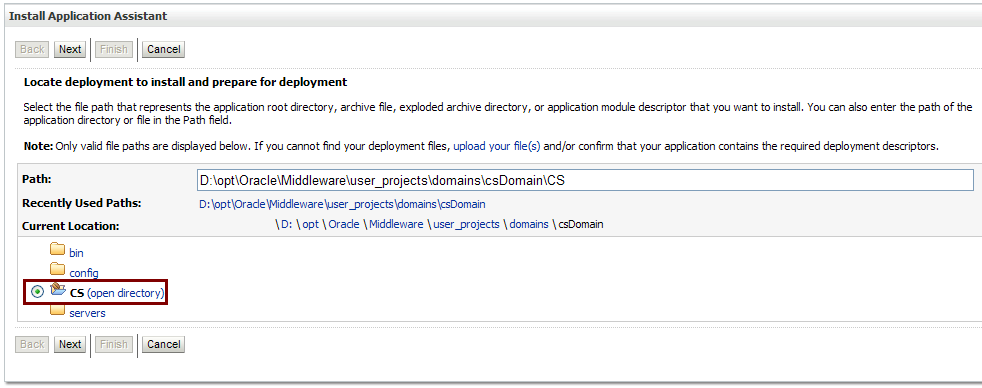The height and width of the screenshot is (388, 982).
Task: Click the config folder icon
Action: coord(58,269)
